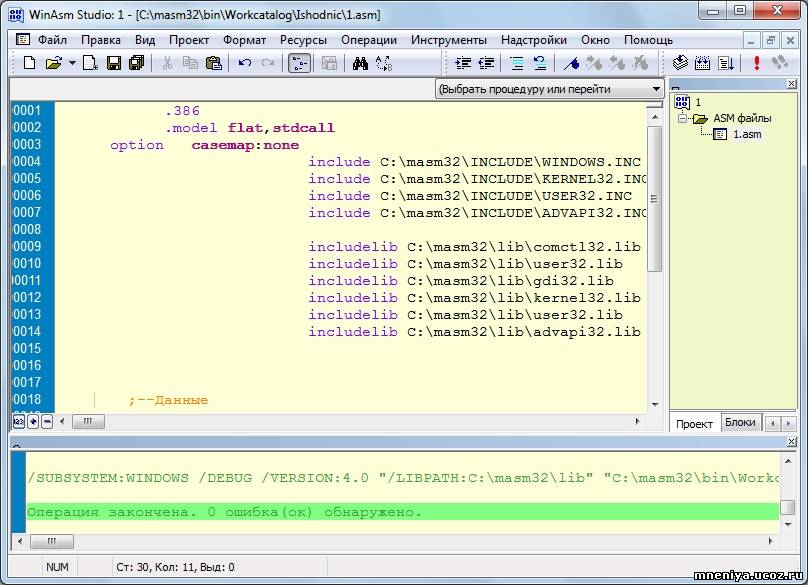The image size is (808, 585).
Task: Open Replace with the A to B icon
Action: coord(384,63)
